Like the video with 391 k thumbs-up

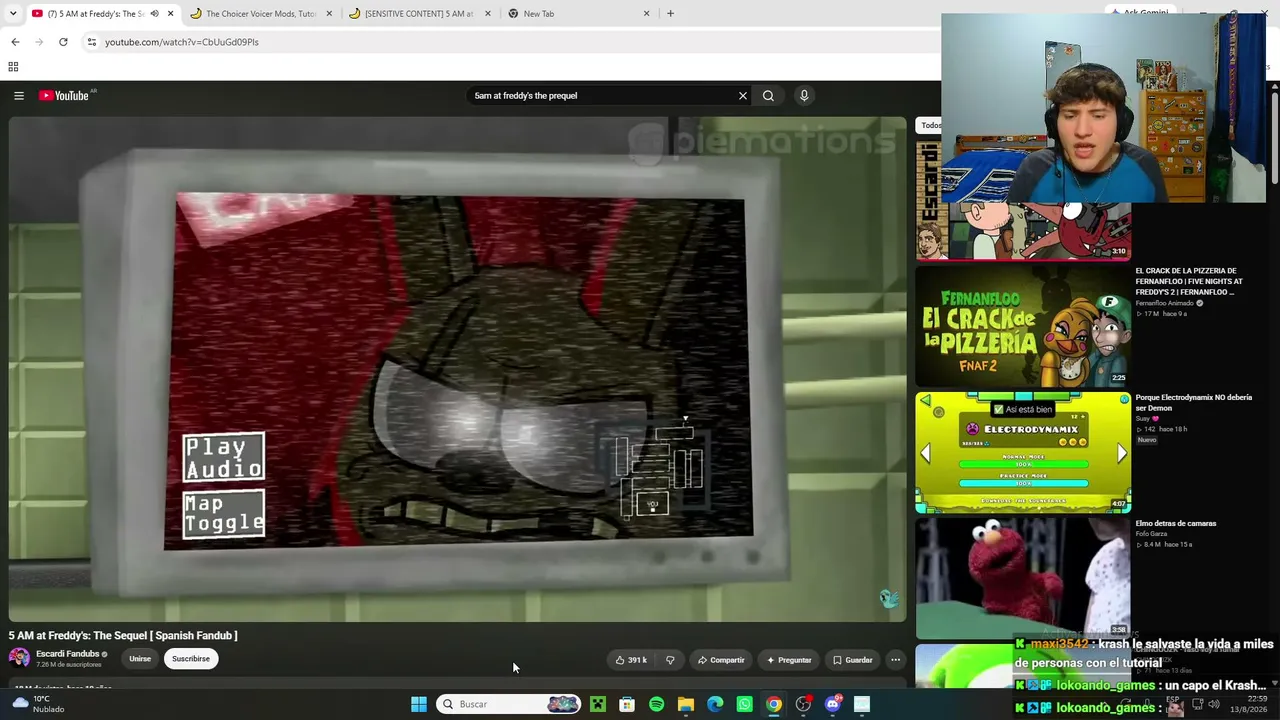631,660
